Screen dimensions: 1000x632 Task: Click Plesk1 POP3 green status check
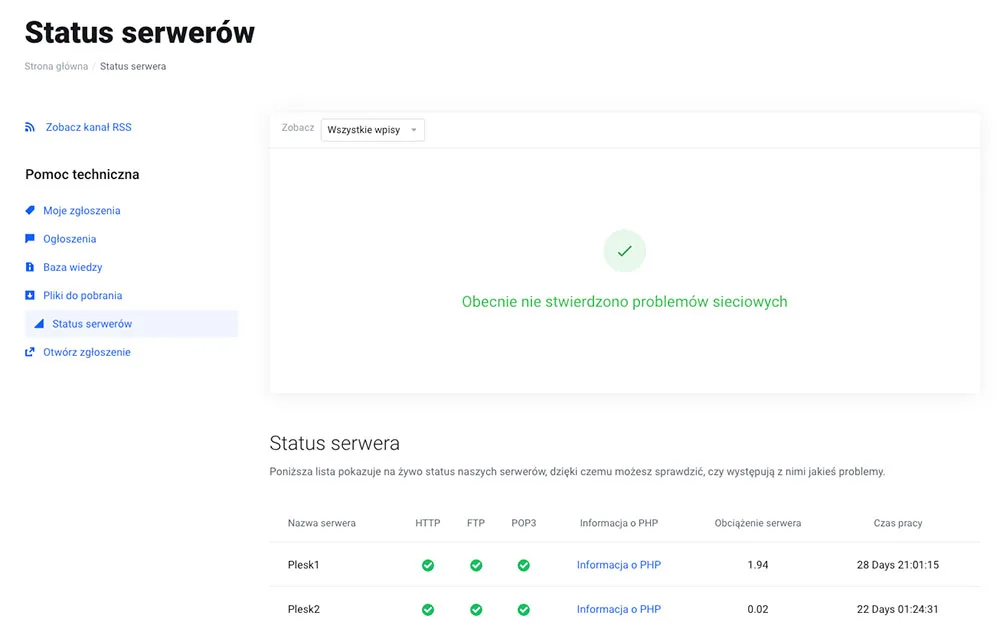click(524, 565)
